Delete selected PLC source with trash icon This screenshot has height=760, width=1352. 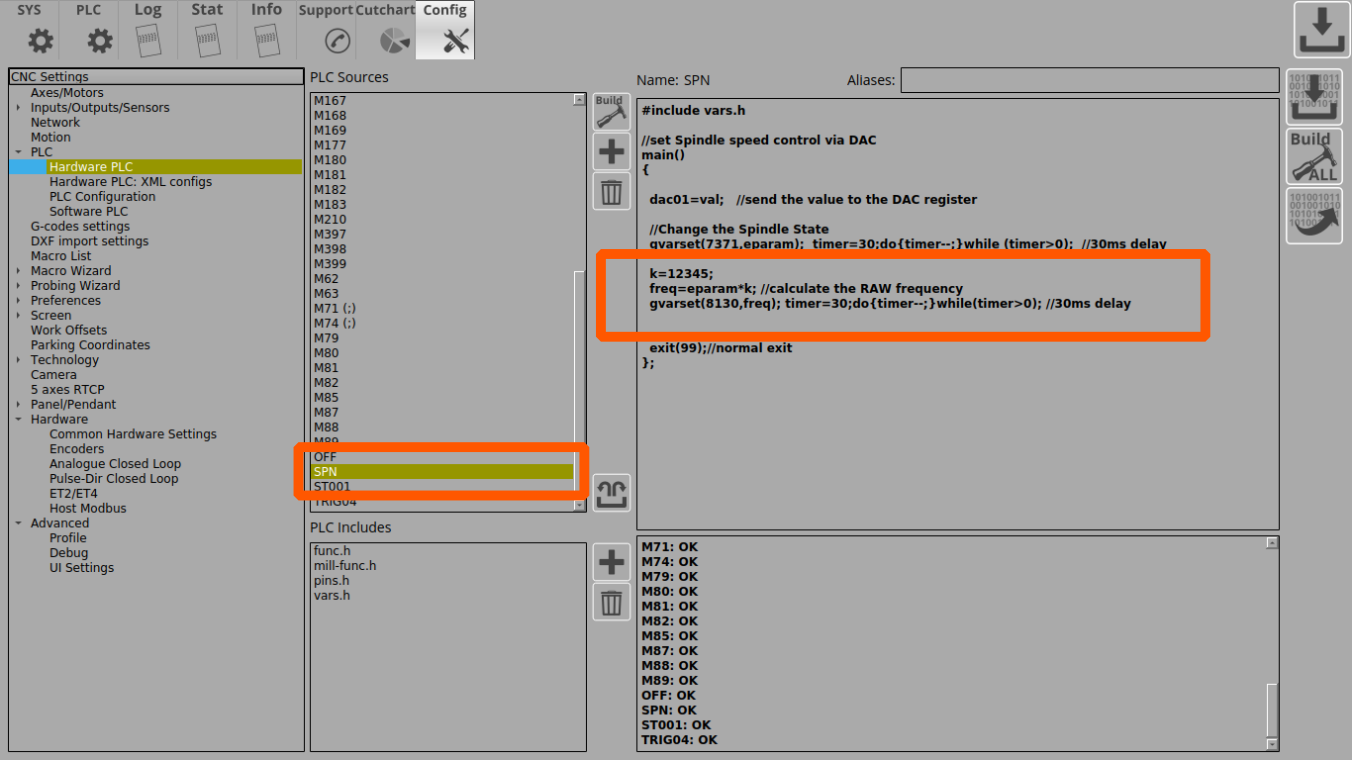click(611, 191)
